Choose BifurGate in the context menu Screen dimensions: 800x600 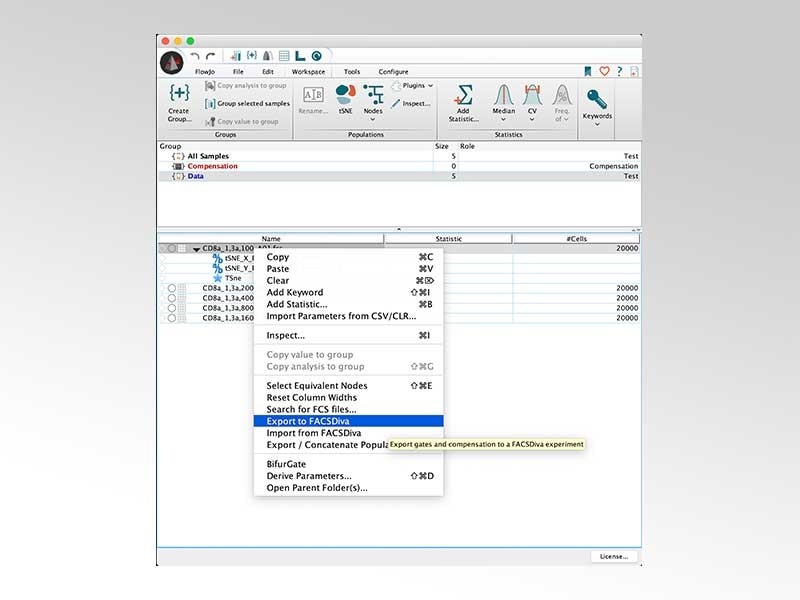348,464
